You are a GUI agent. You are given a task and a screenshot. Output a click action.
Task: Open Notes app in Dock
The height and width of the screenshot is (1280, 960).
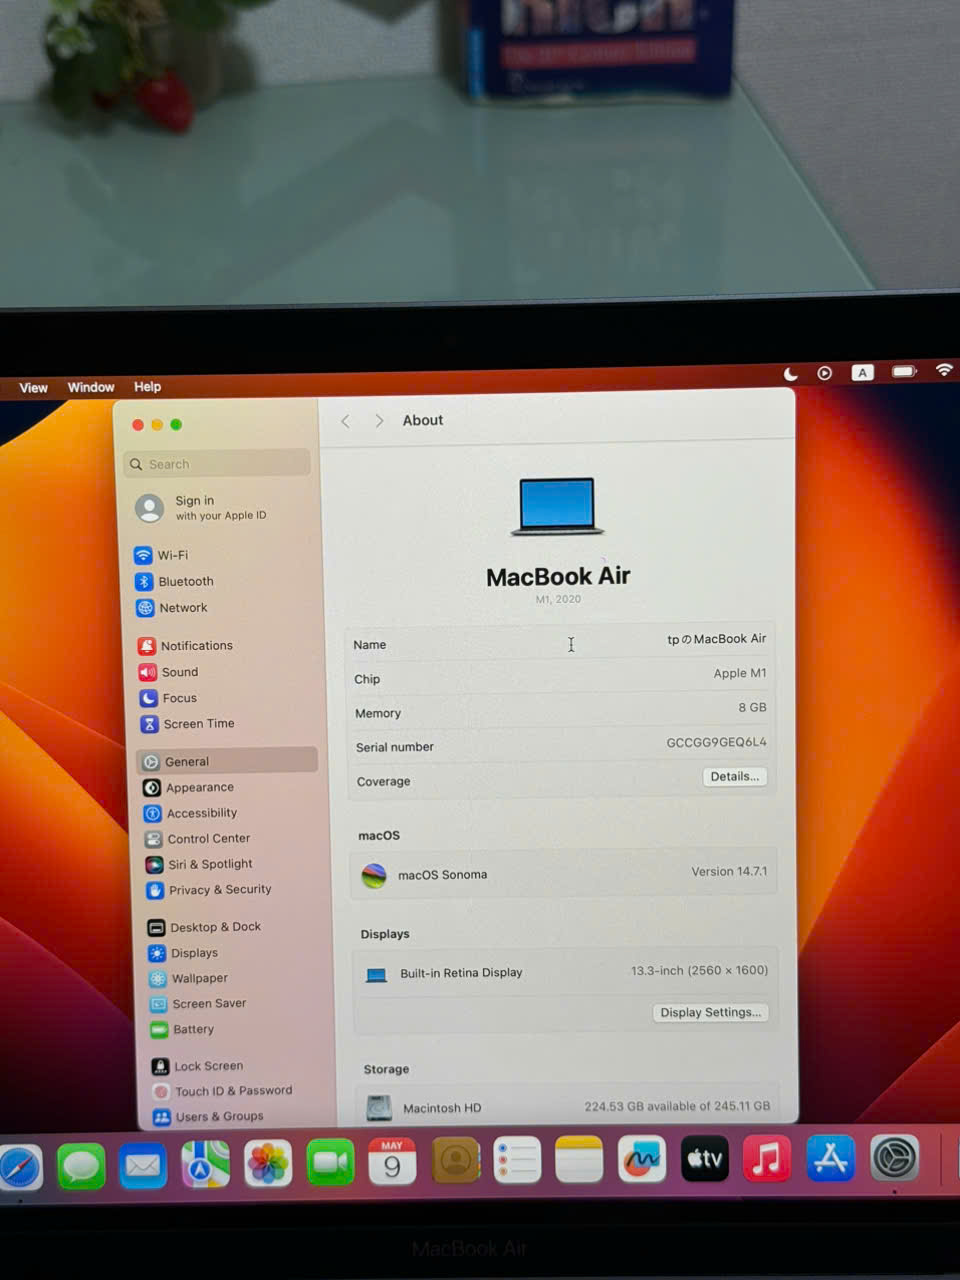pyautogui.click(x=579, y=1159)
